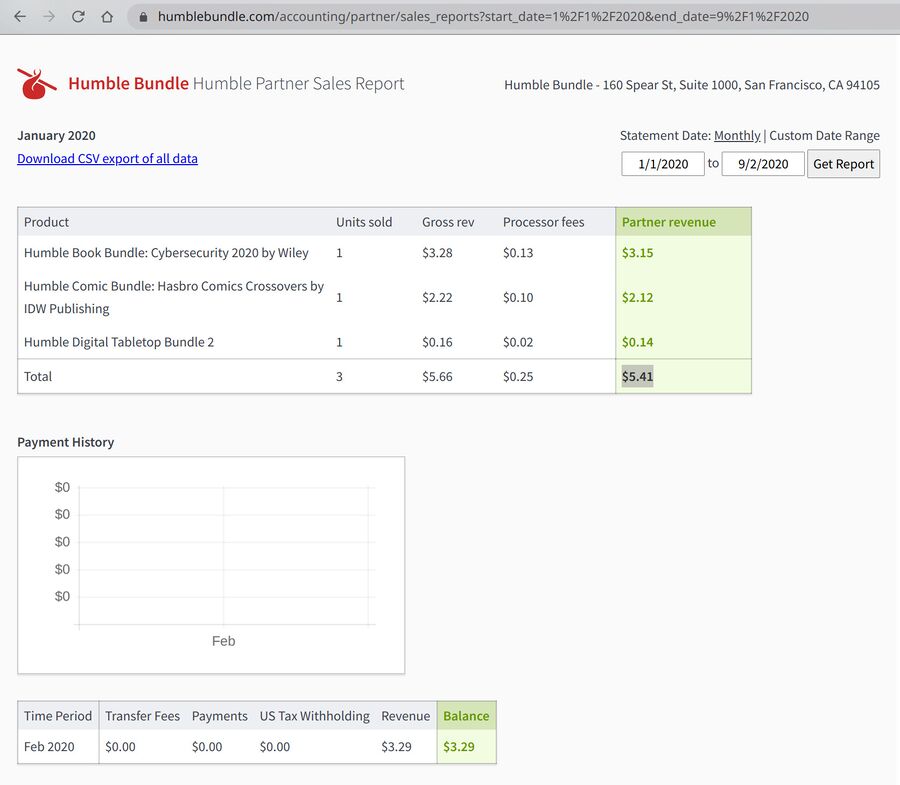Click the Transfer Fees column header

click(x=142, y=716)
